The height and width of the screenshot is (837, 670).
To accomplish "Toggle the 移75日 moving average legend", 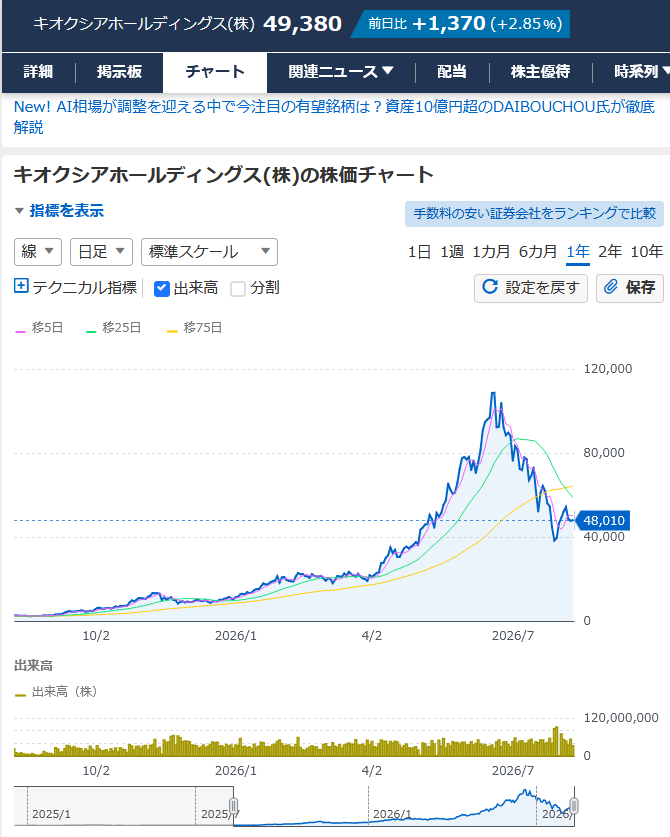I will point(195,328).
